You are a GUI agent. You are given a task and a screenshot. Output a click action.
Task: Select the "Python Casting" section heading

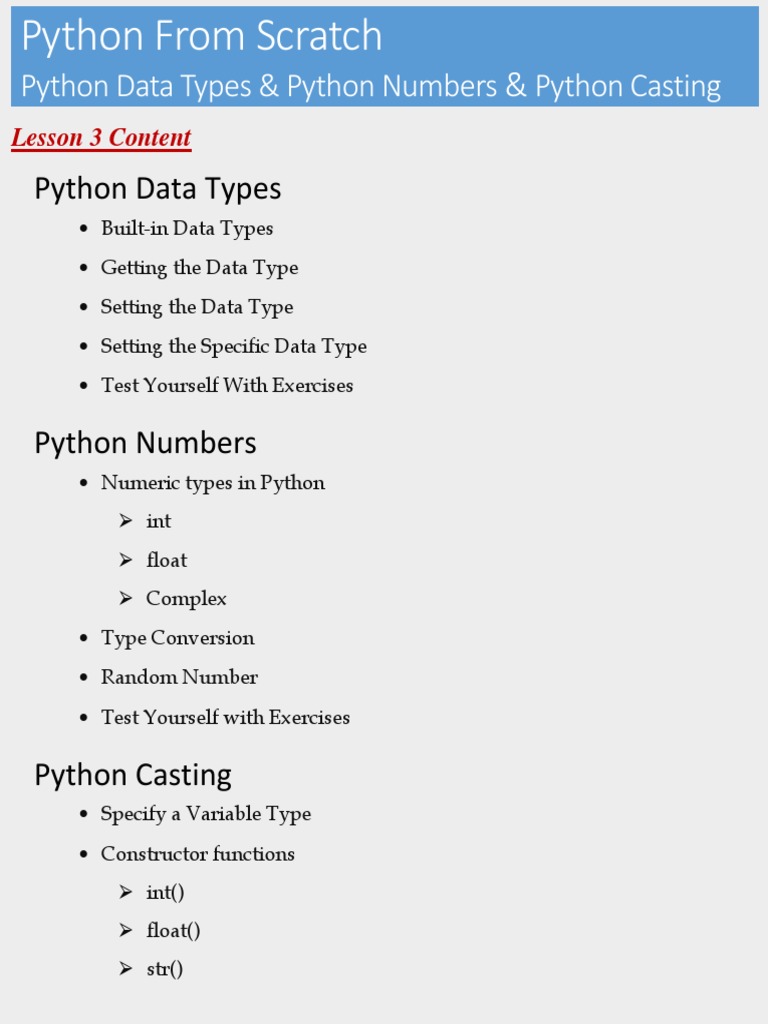[133, 775]
